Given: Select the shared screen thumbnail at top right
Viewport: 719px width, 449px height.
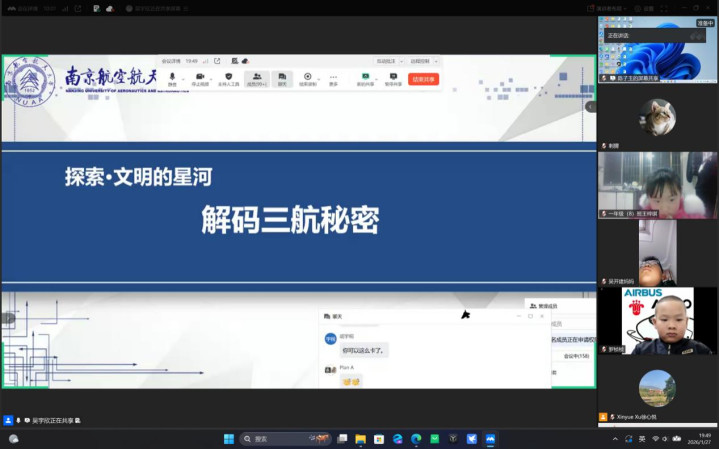Looking at the screenshot, I should 657,50.
